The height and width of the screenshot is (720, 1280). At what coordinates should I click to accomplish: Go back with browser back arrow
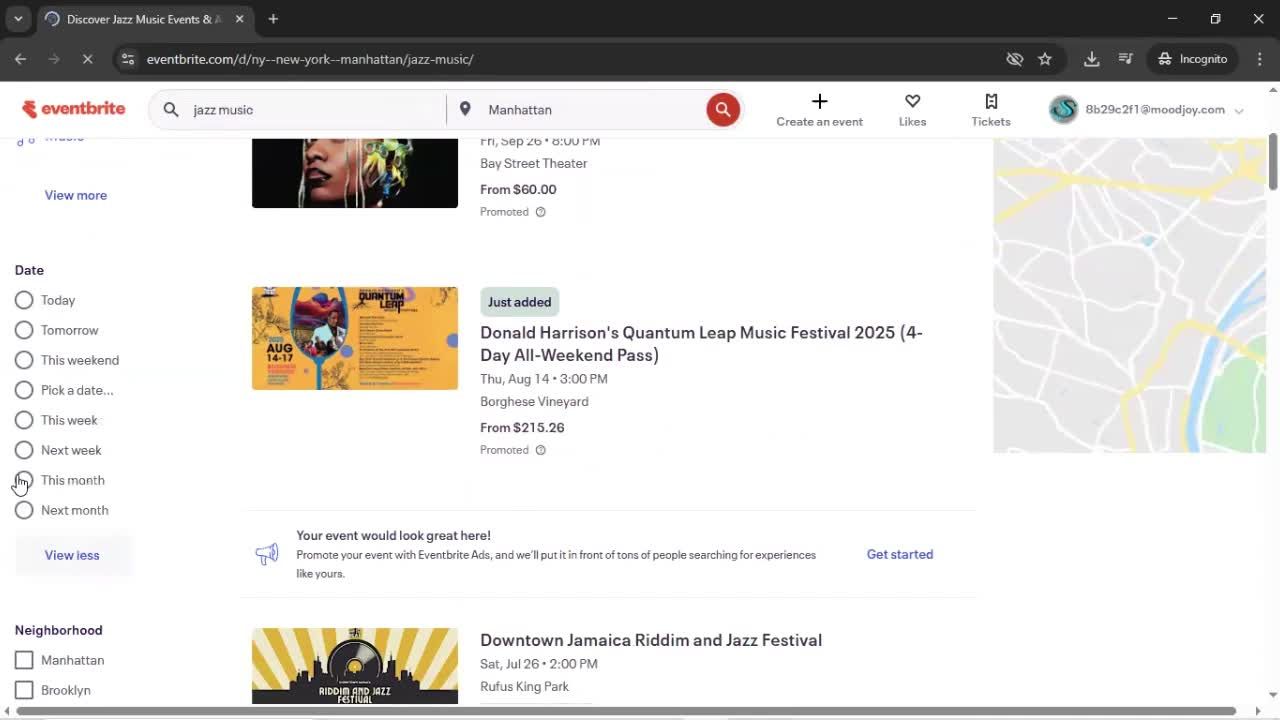click(x=20, y=59)
